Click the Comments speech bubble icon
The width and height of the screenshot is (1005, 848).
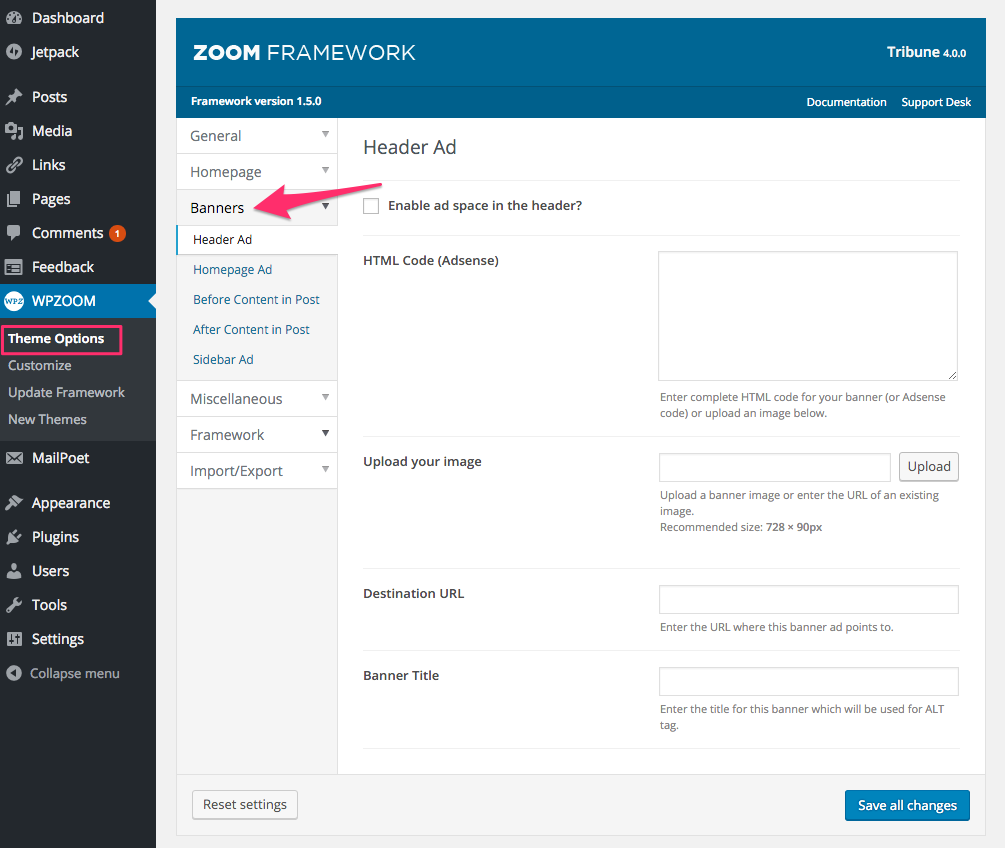(14, 233)
